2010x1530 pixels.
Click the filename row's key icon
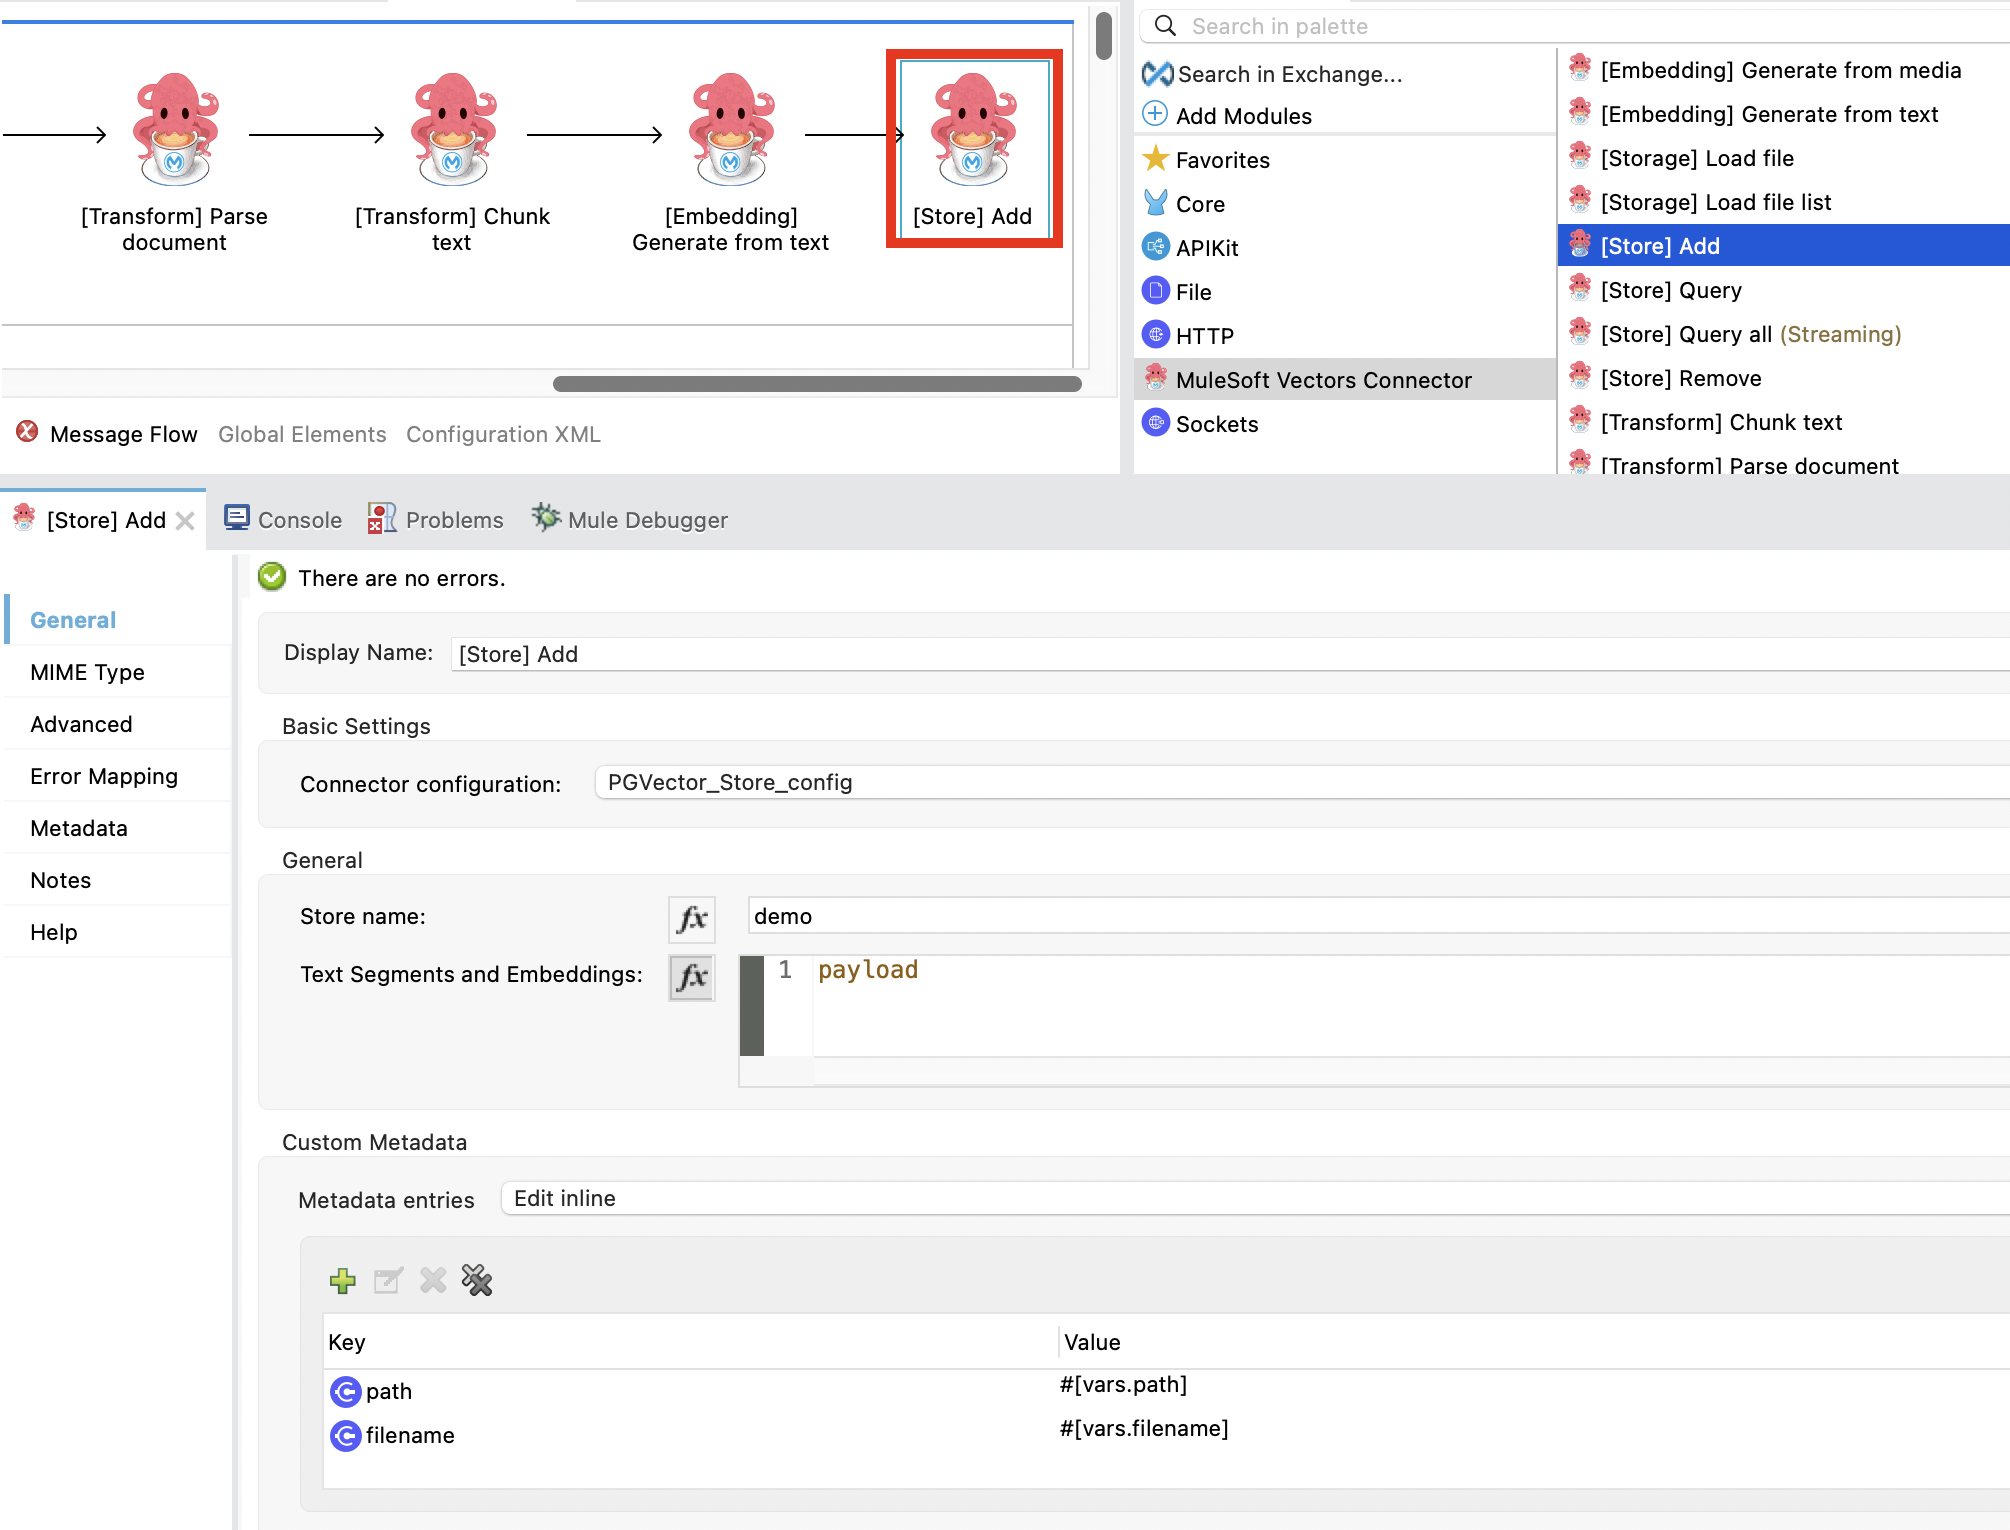point(346,1435)
